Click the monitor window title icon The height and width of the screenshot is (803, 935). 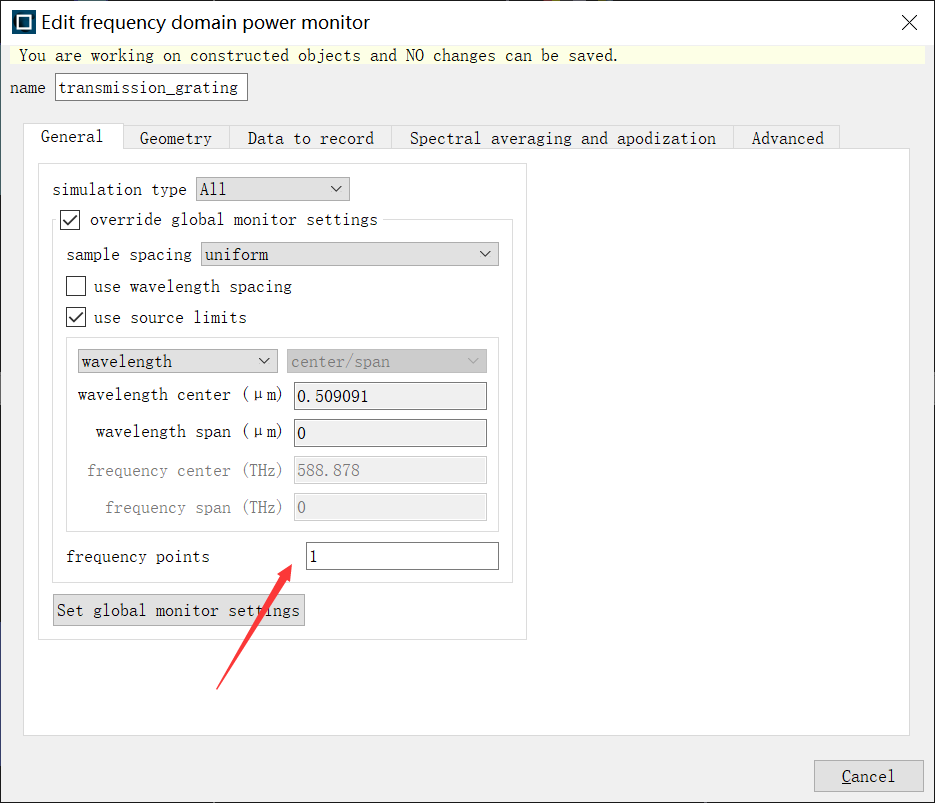(24, 23)
